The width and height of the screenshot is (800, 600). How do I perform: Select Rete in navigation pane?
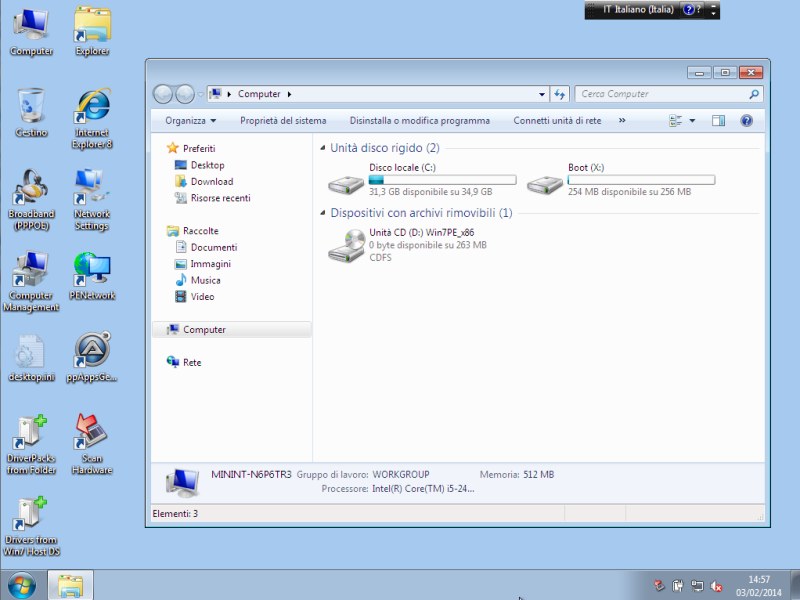(184, 362)
